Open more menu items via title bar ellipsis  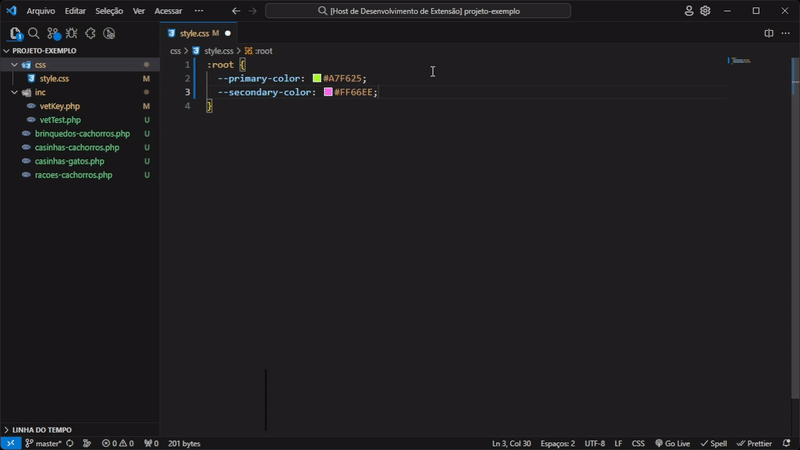tap(199, 11)
